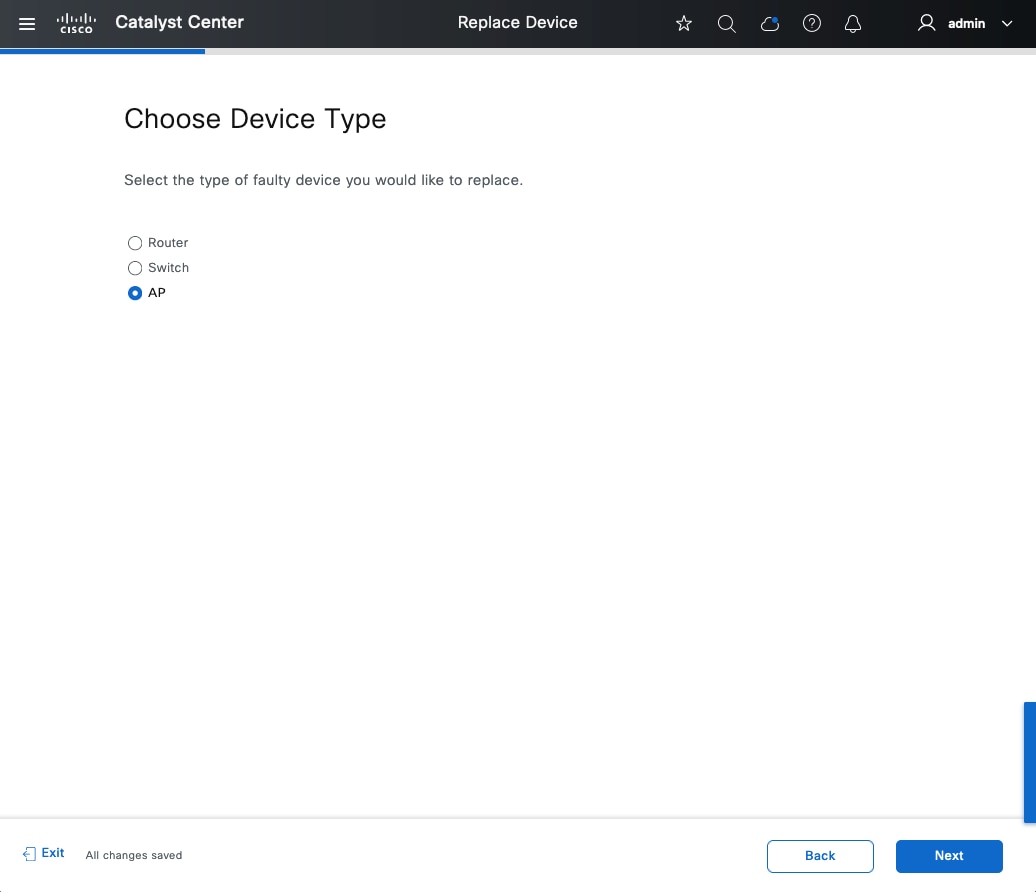Screen dimensions: 1036x892
Task: Select the Switch radio button
Action: pos(135,268)
